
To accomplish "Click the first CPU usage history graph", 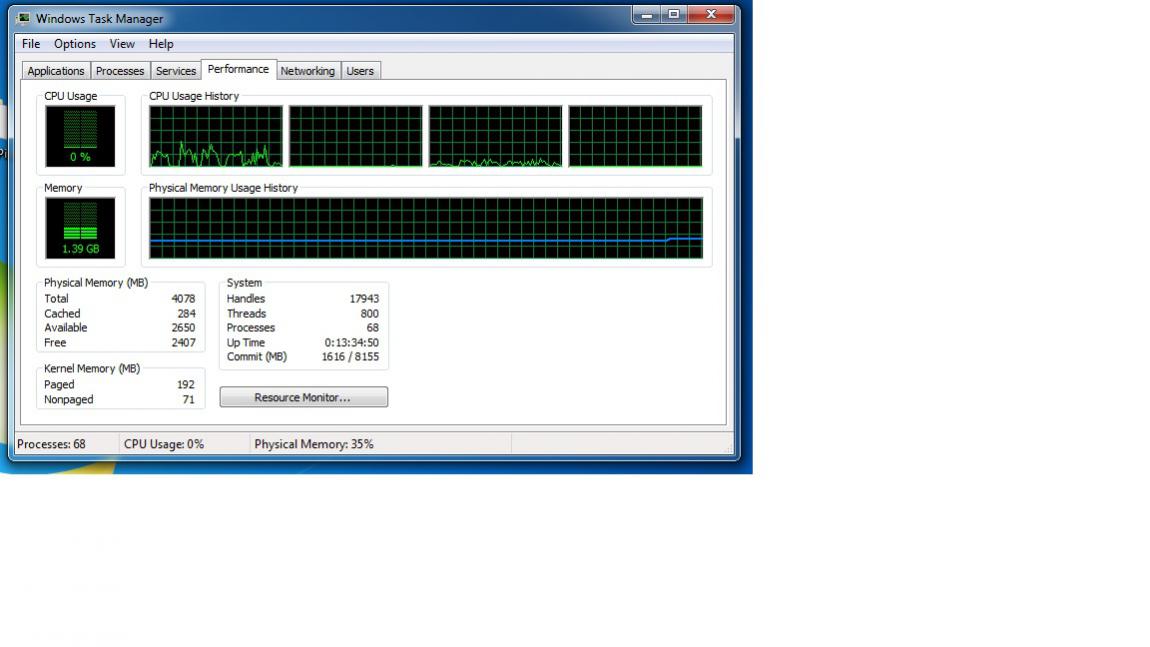I will tap(216, 136).
